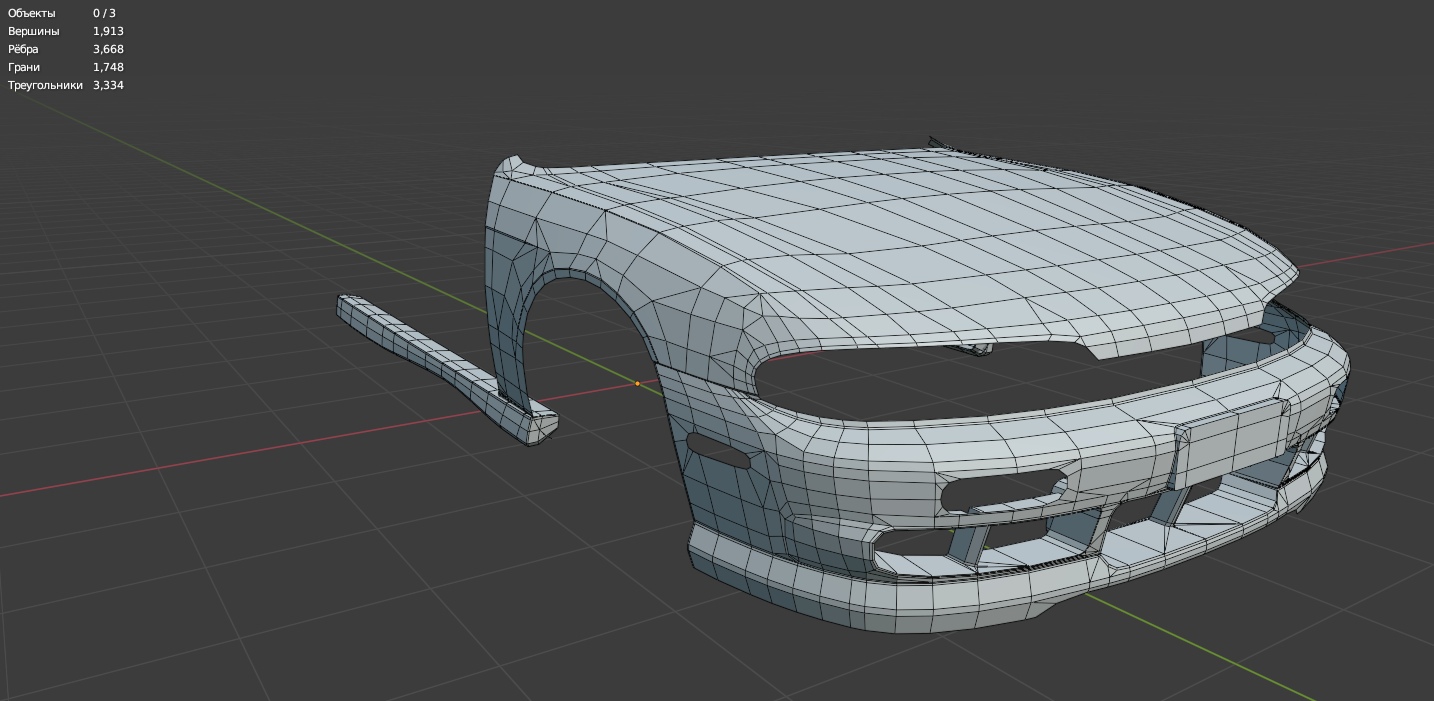Click the '0 / 3' objects count value
This screenshot has width=1434, height=701.
[x=104, y=13]
